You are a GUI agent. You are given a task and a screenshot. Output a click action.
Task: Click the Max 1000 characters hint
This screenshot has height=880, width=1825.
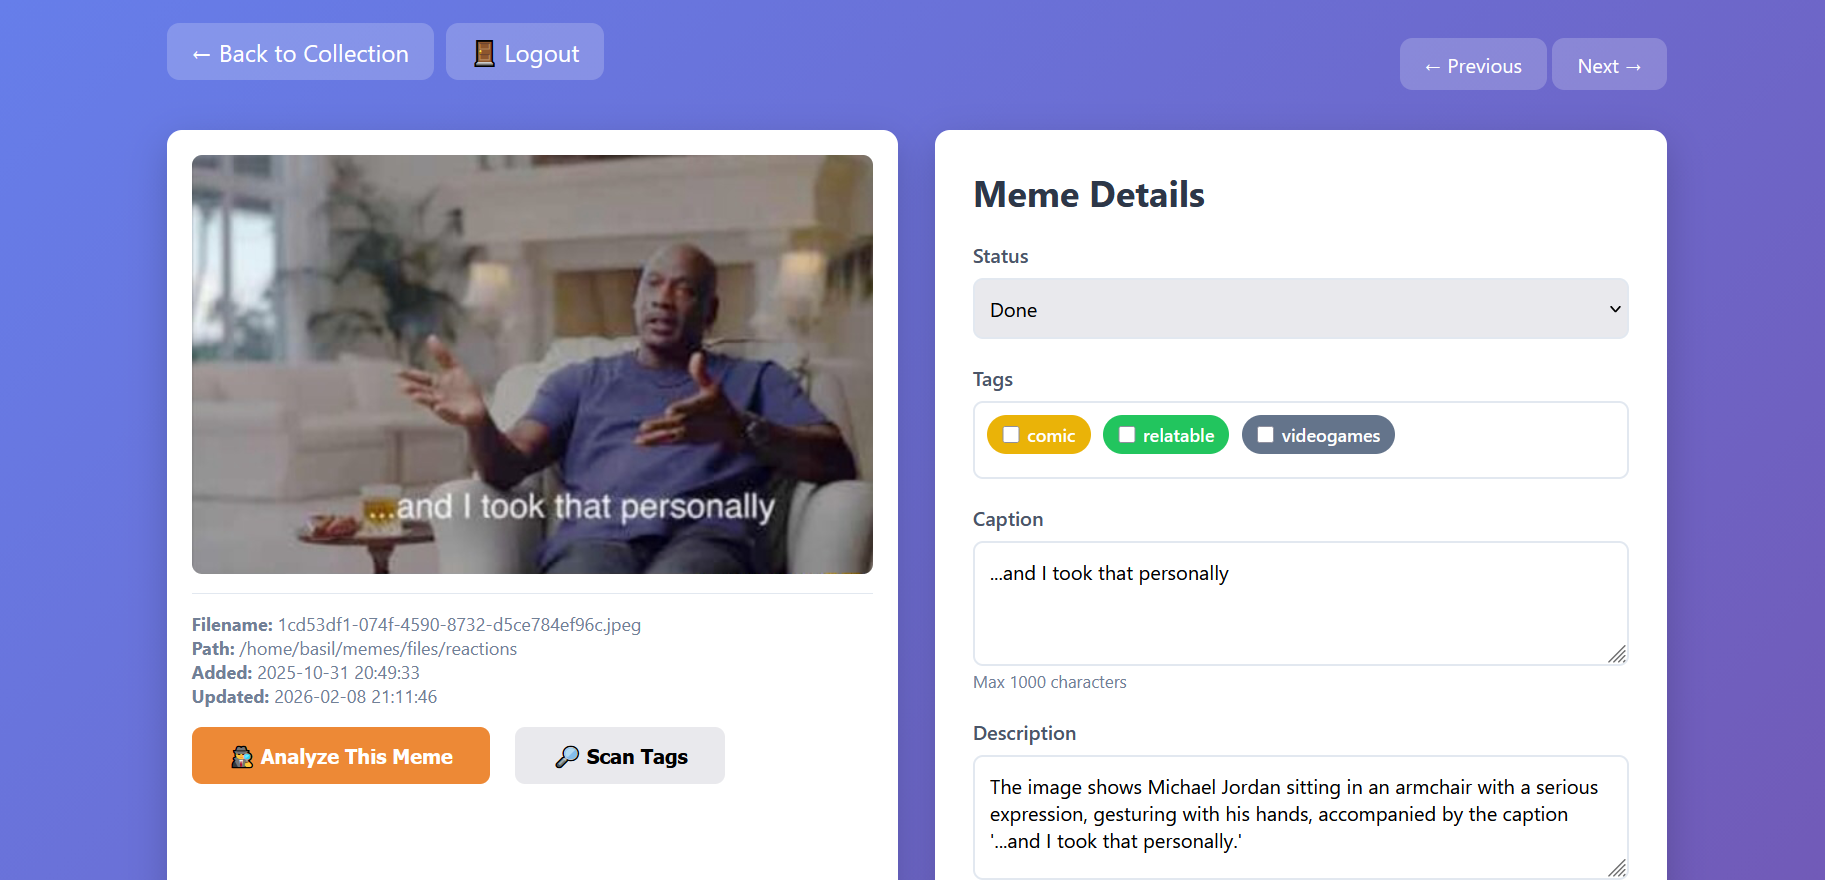[1050, 682]
